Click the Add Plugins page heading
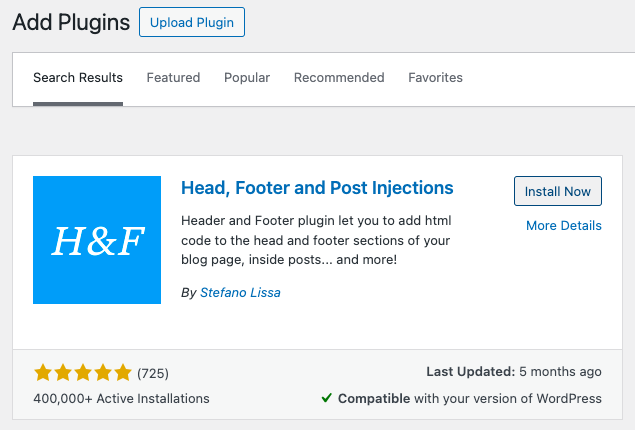 click(71, 22)
